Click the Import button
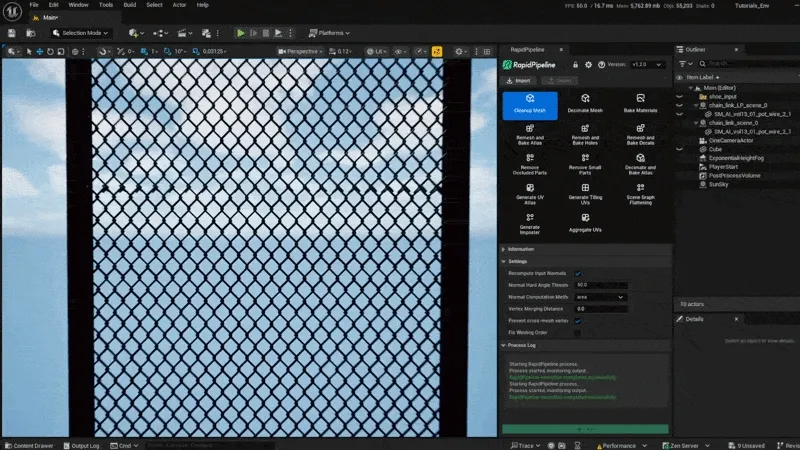Viewport: 800px width, 450px height. pyautogui.click(x=518, y=81)
